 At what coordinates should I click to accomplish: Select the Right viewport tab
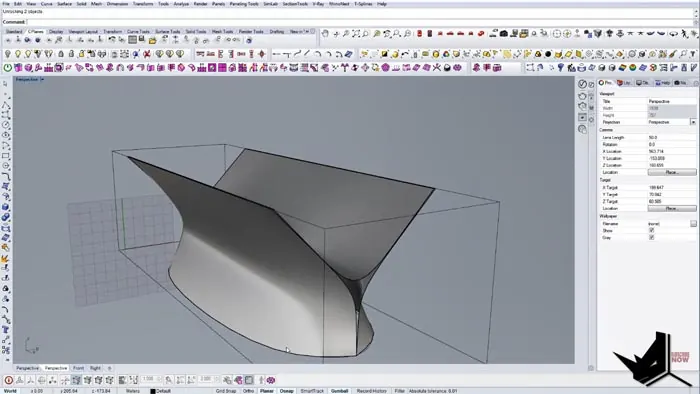coord(95,368)
